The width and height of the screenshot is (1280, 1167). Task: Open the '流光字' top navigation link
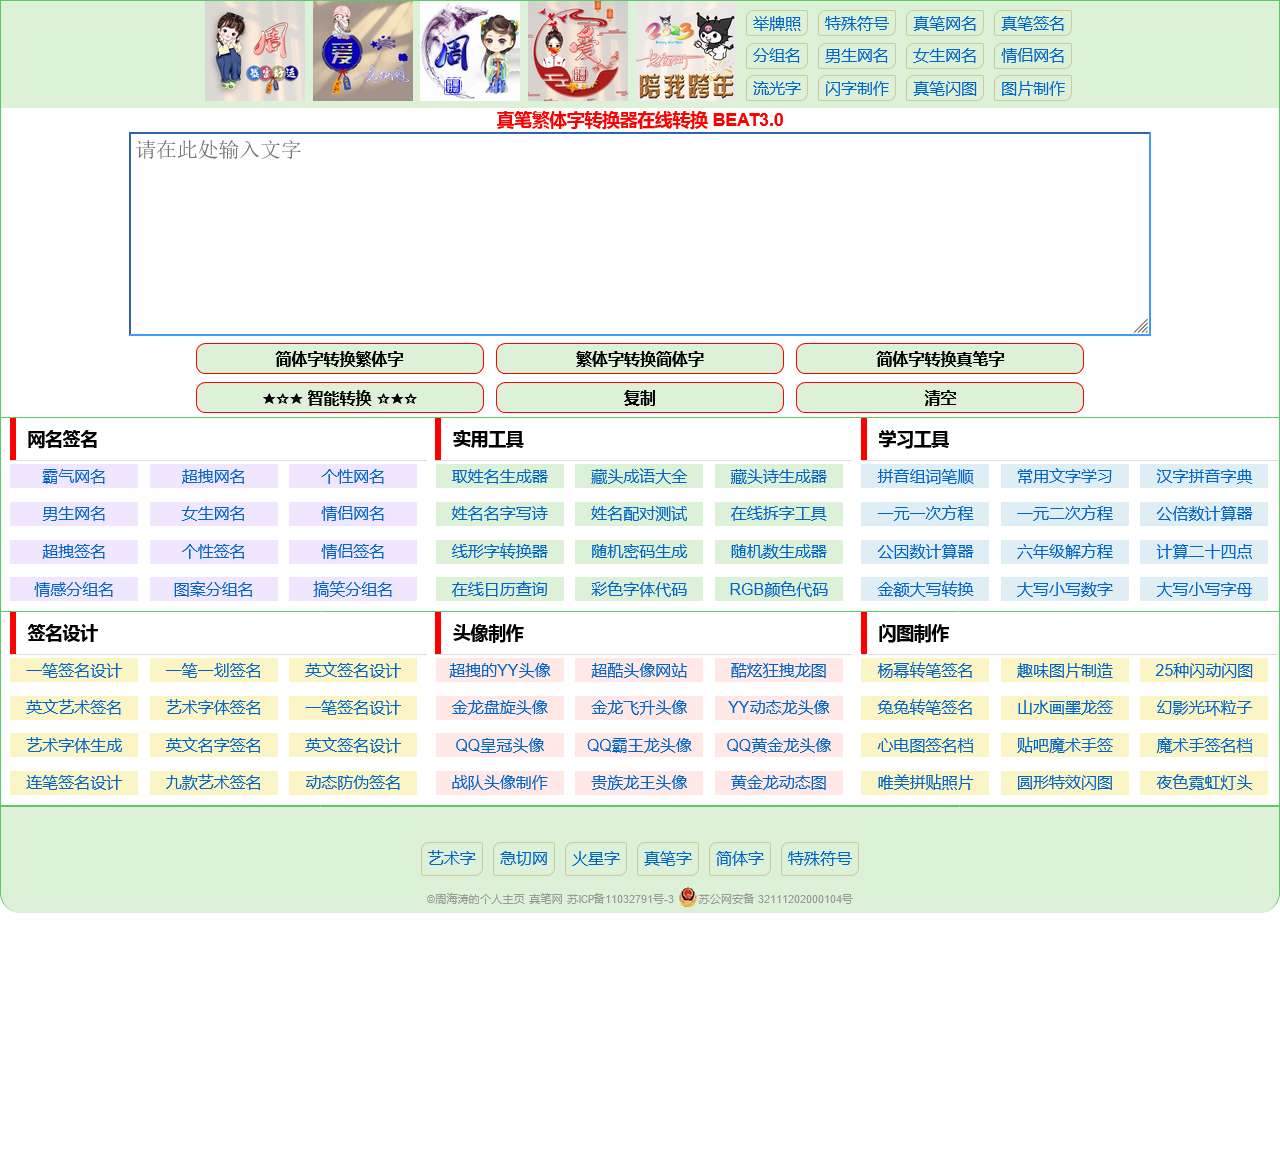pyautogui.click(x=777, y=88)
